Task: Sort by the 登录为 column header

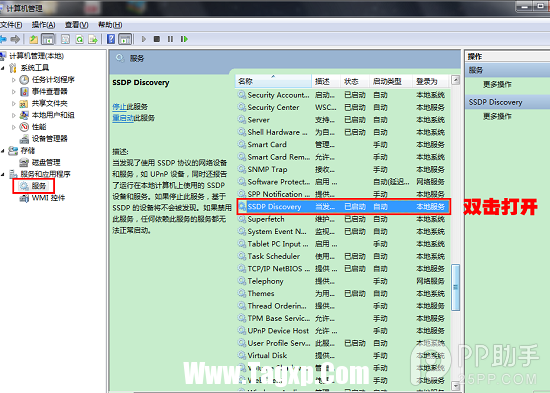Action: pos(431,81)
